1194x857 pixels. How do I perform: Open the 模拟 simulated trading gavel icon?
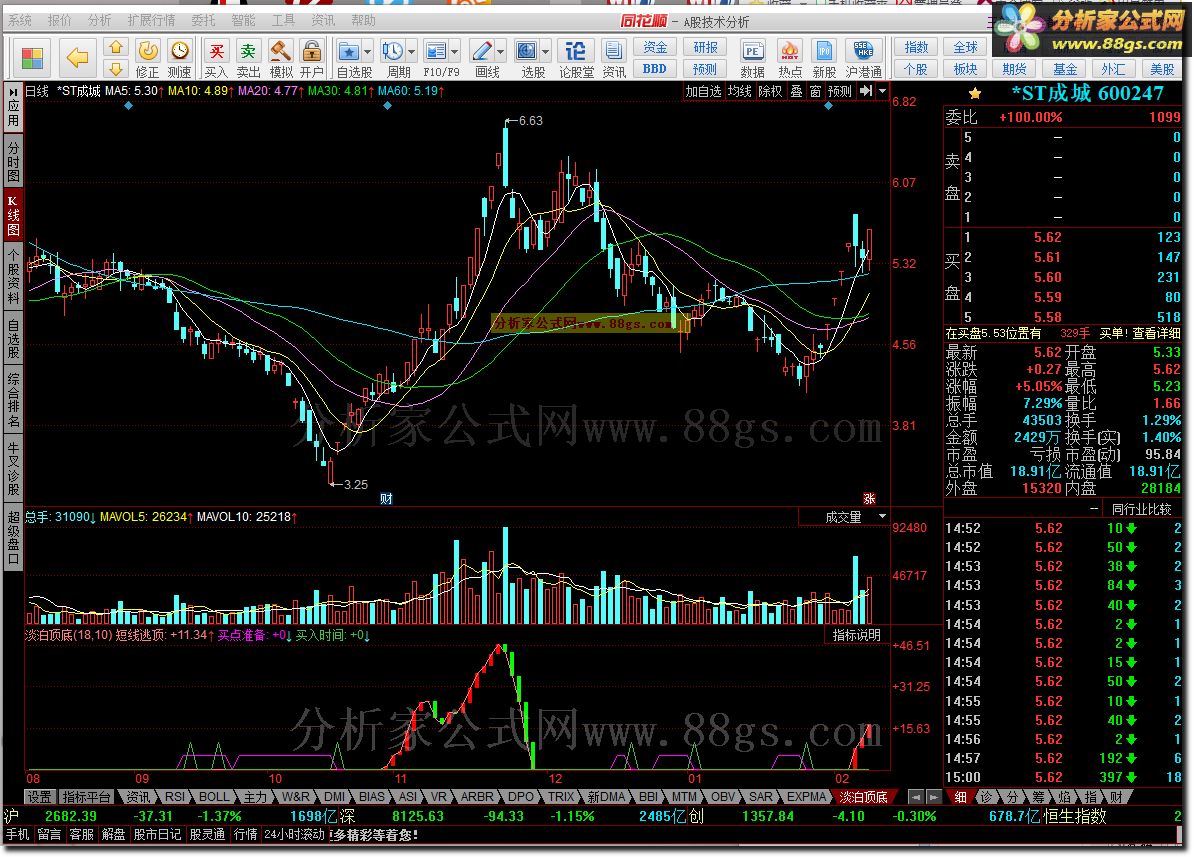point(281,59)
